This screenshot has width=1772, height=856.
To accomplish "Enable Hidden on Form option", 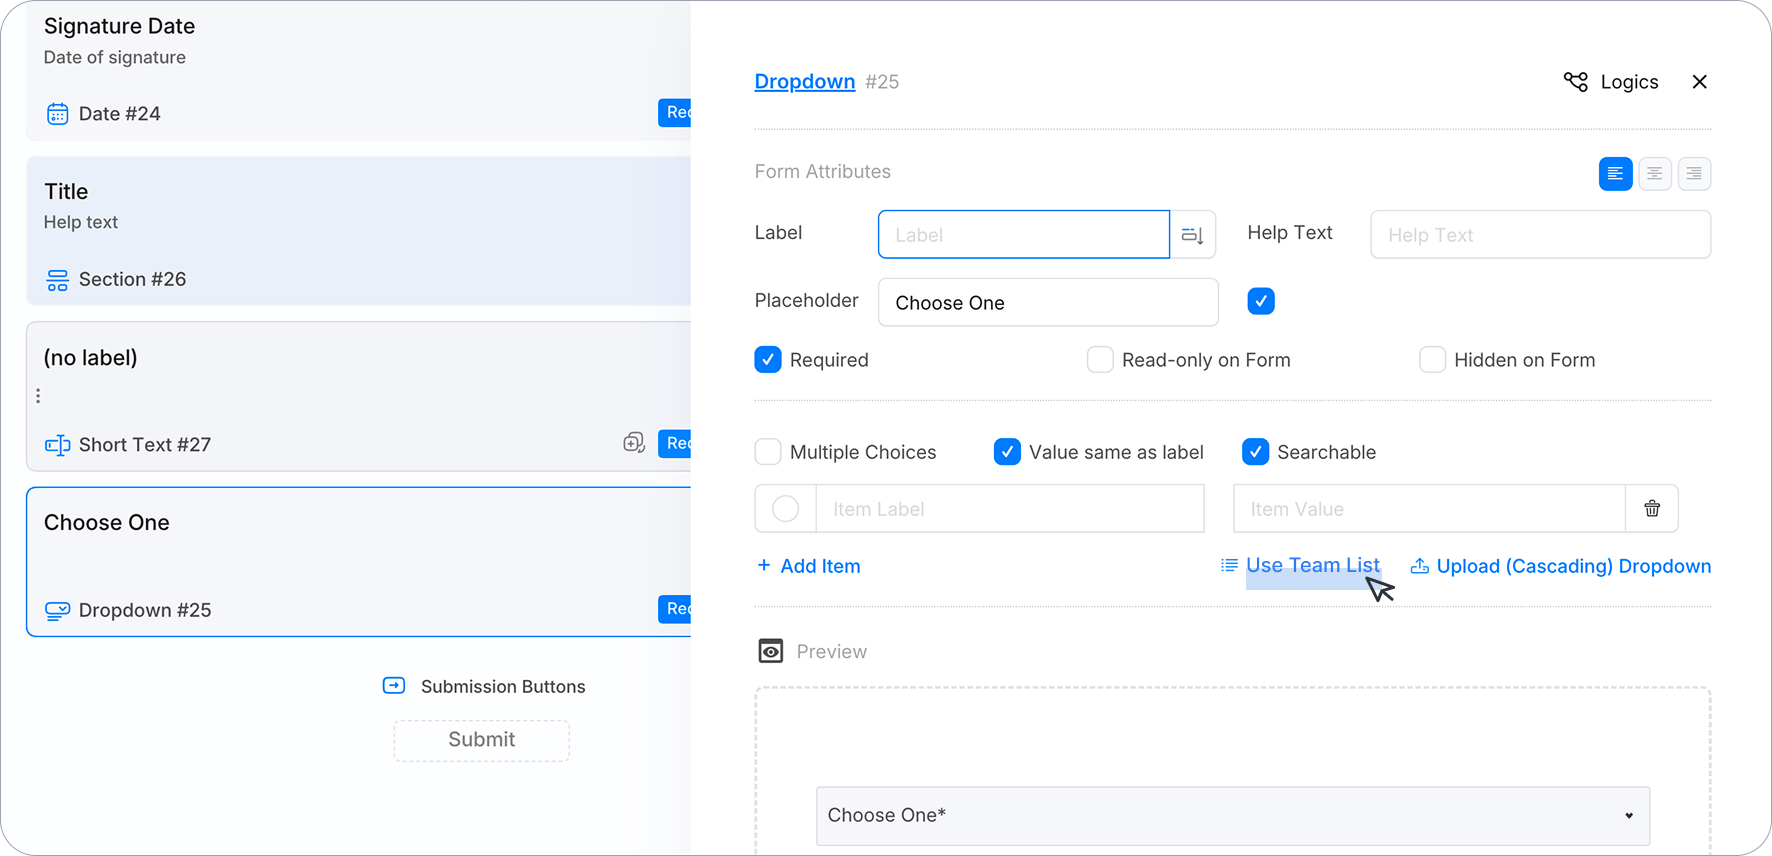I will 1432,360.
